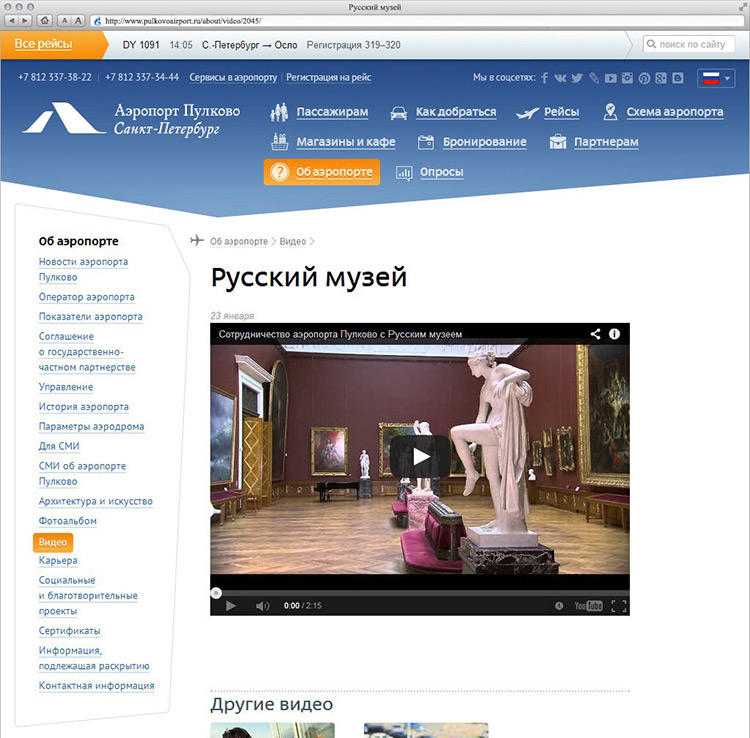Open the Pinterest icon
The height and width of the screenshot is (738, 750).
coord(644,78)
